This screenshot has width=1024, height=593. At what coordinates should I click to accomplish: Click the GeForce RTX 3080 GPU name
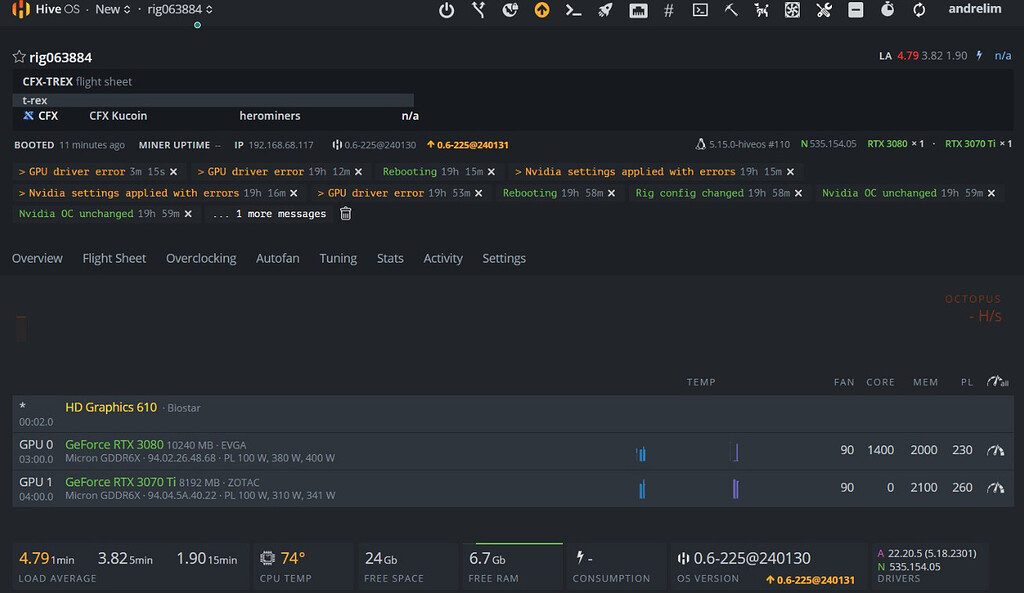coord(114,445)
